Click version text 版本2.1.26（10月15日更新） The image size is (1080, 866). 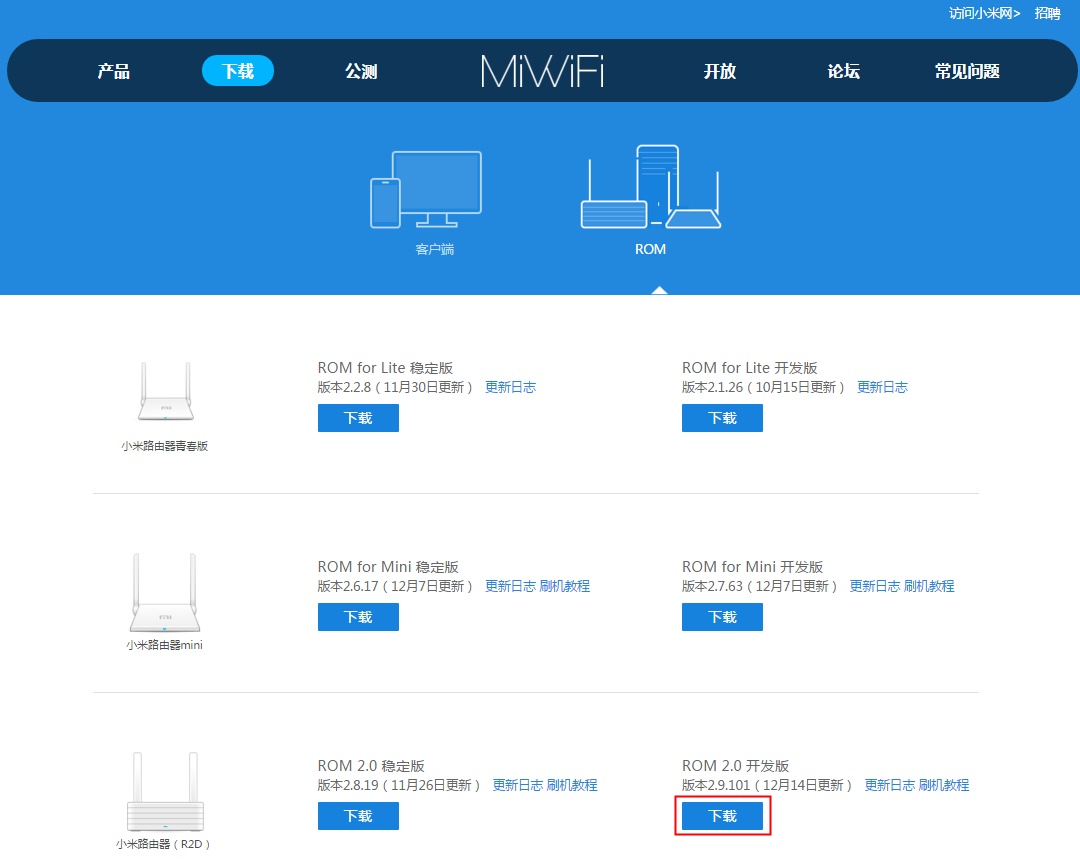764,387
